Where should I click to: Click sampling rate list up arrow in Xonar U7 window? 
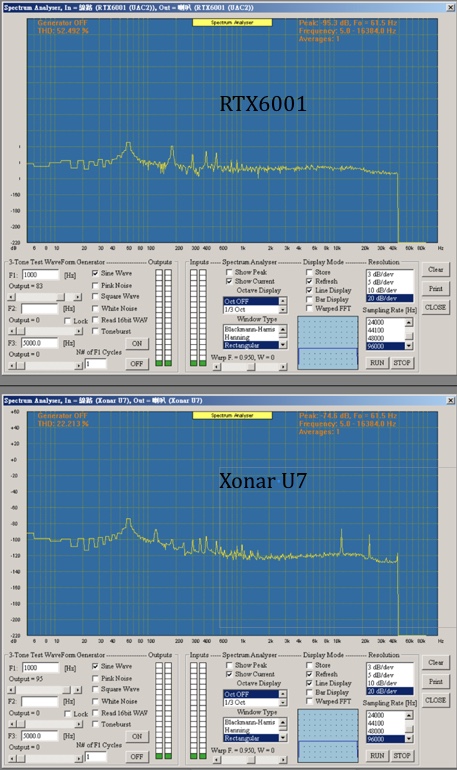click(x=409, y=715)
